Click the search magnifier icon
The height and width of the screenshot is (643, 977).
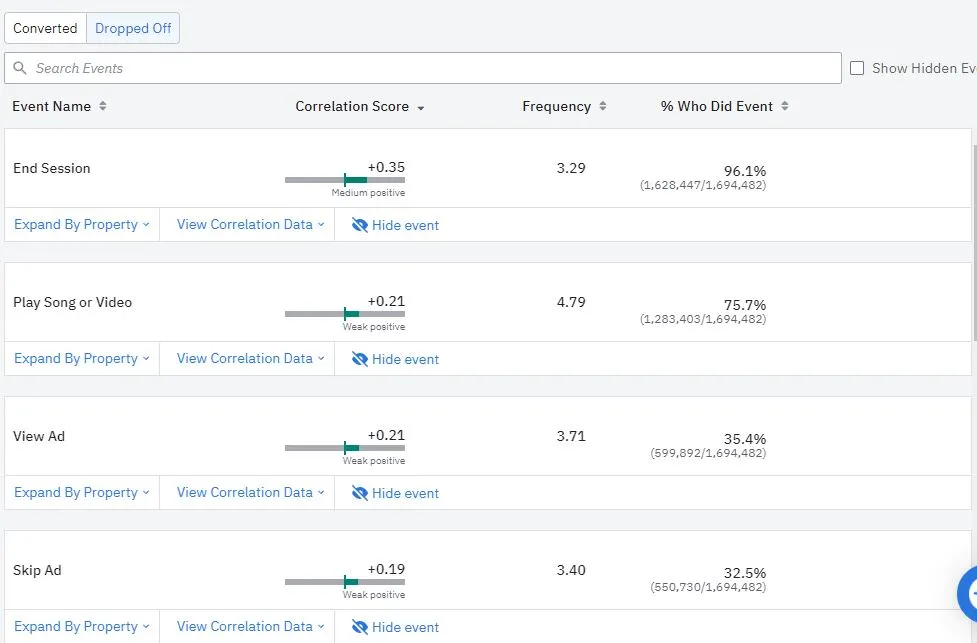pyautogui.click(x=20, y=69)
